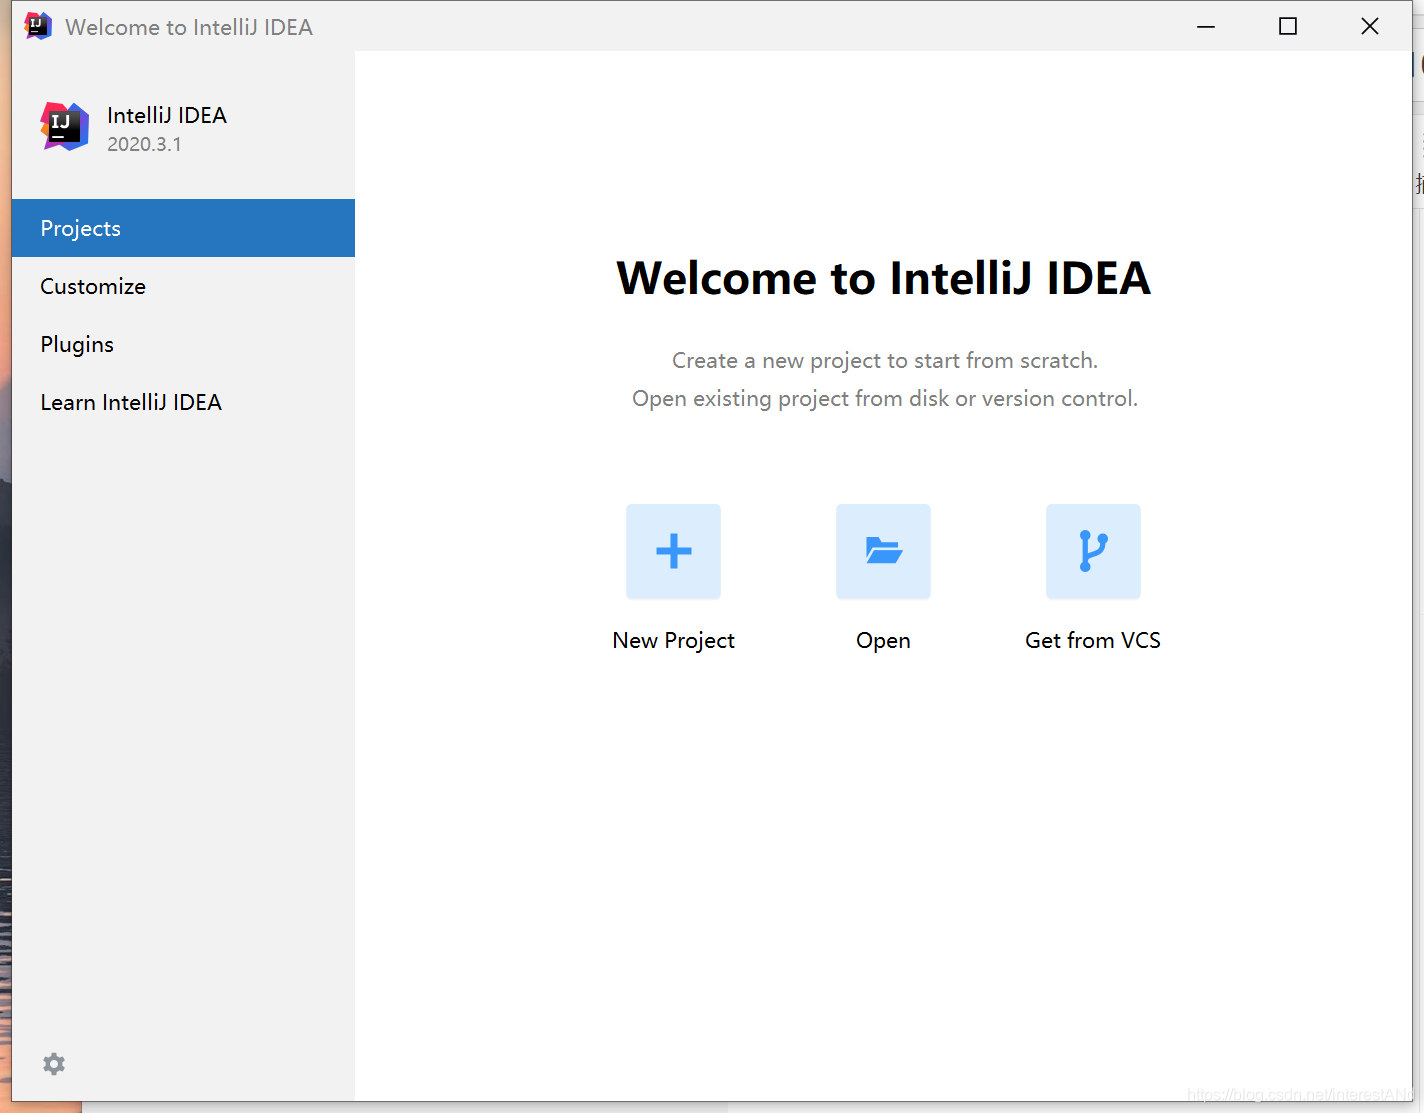Click the Get from VCS branch icon

click(1093, 551)
